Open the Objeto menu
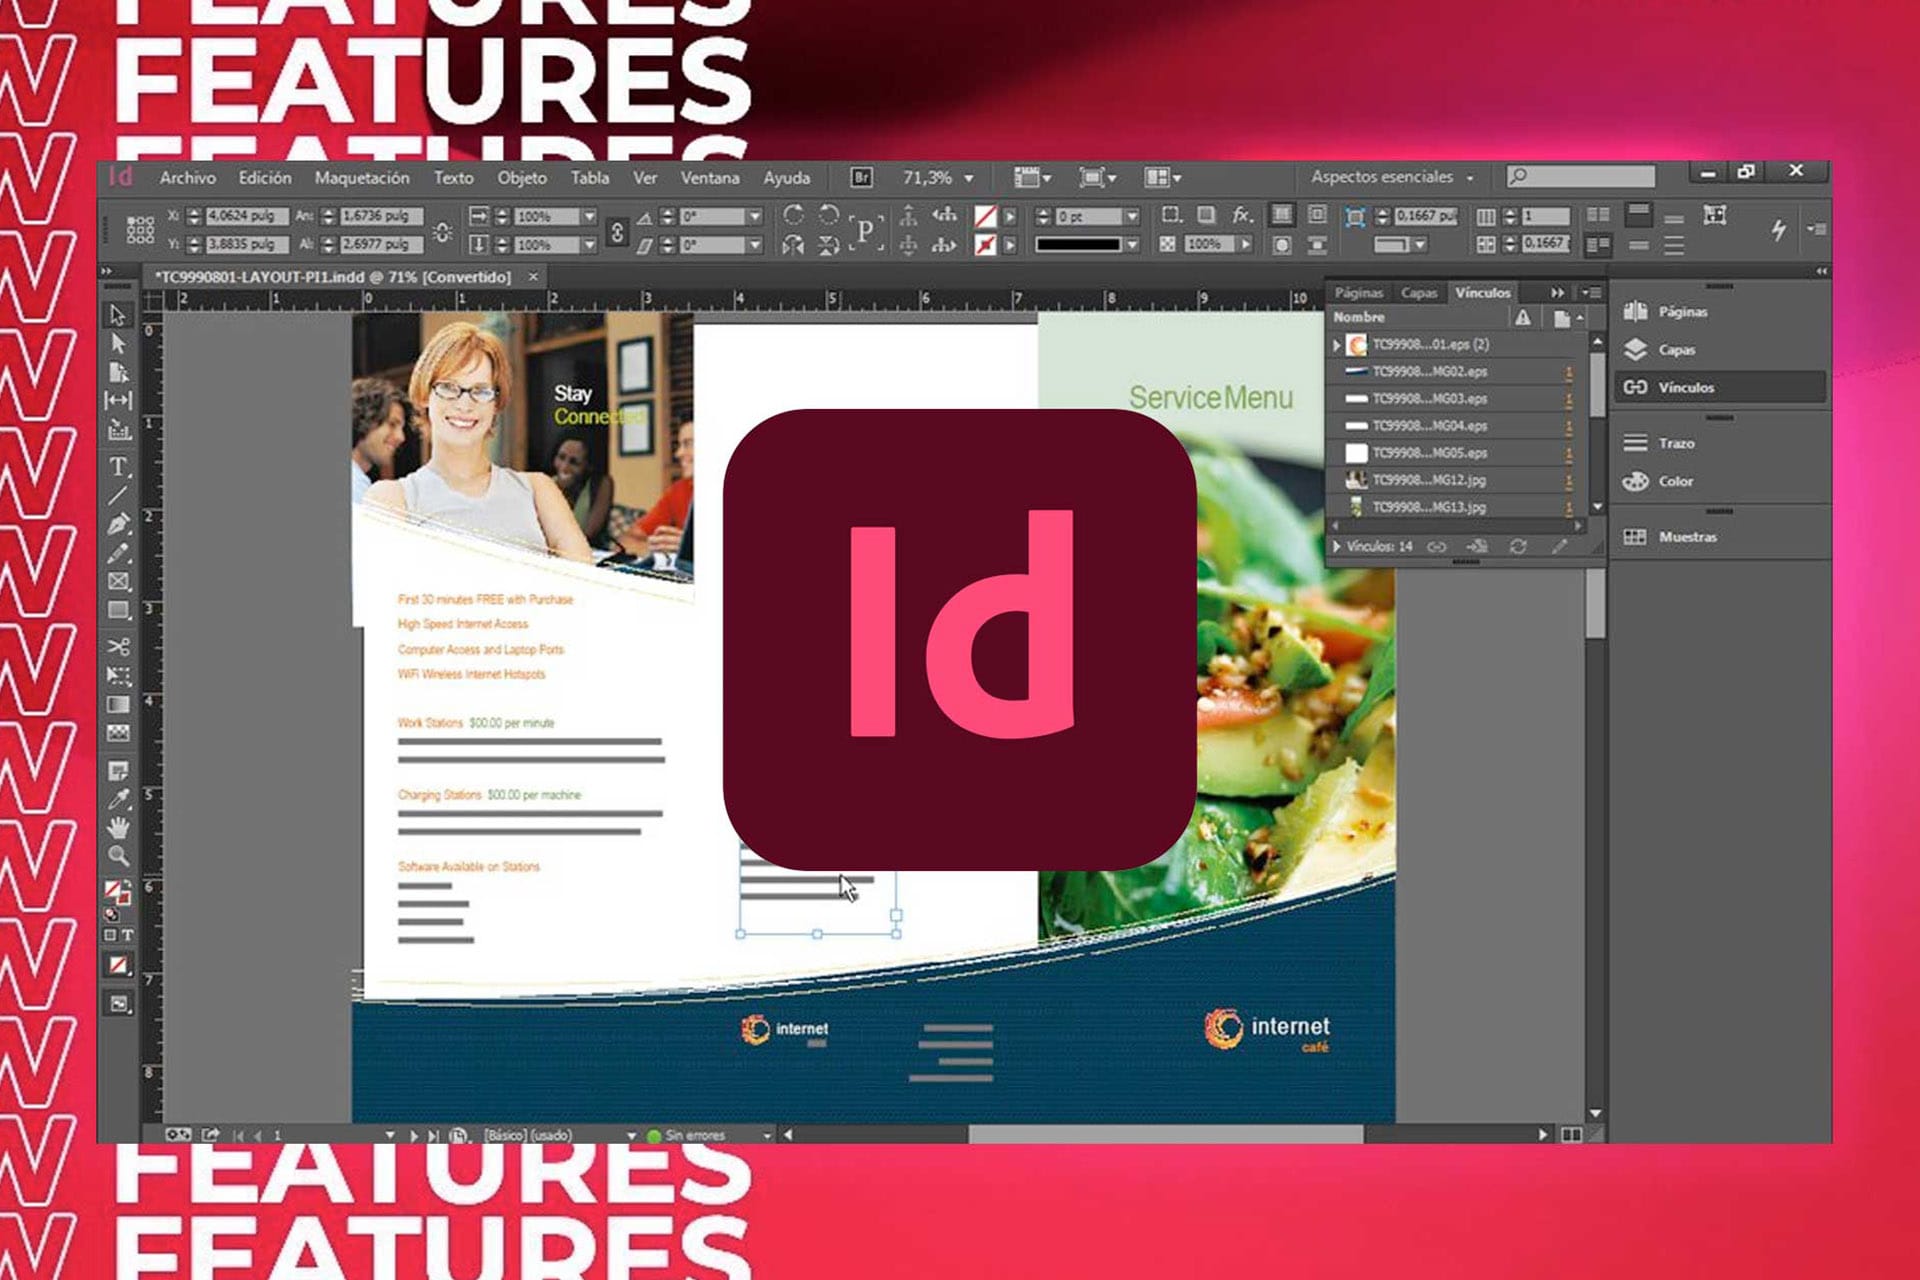The image size is (1920, 1280). 522,177
